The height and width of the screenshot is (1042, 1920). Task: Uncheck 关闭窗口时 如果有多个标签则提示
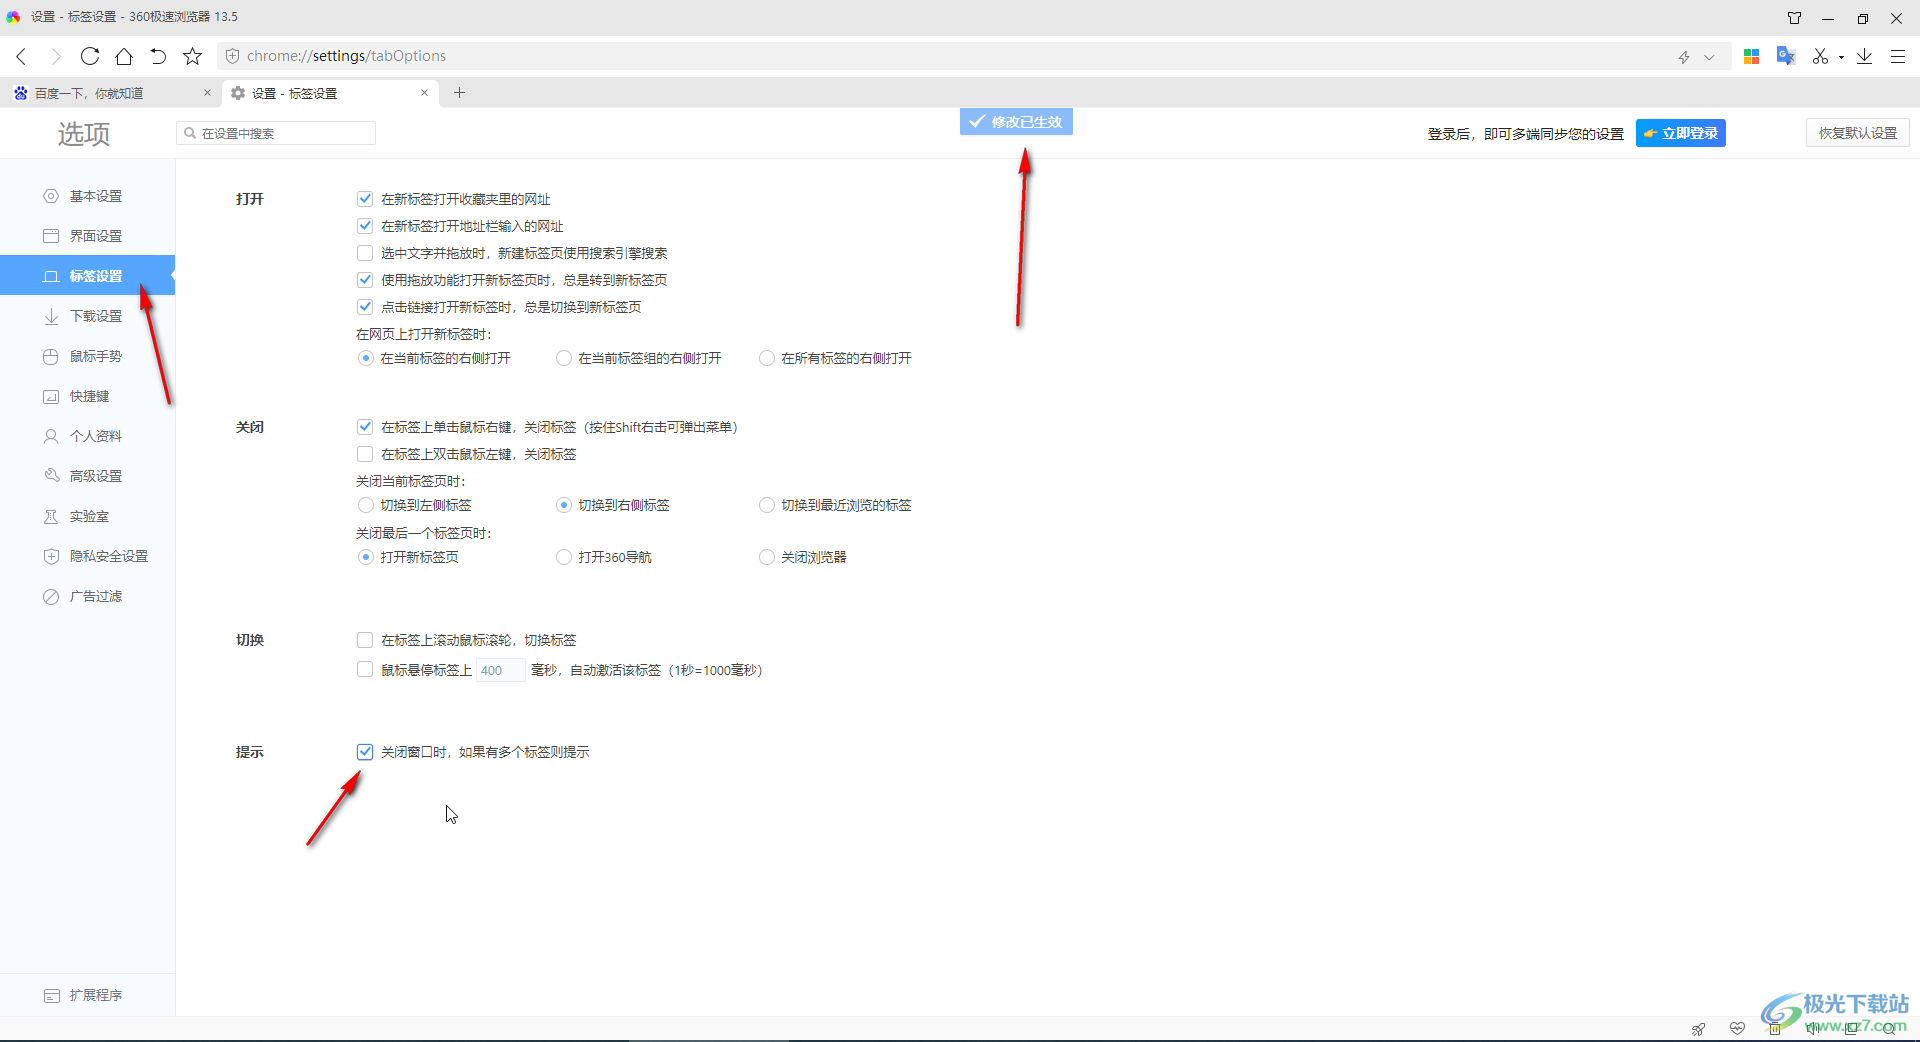[x=365, y=752]
